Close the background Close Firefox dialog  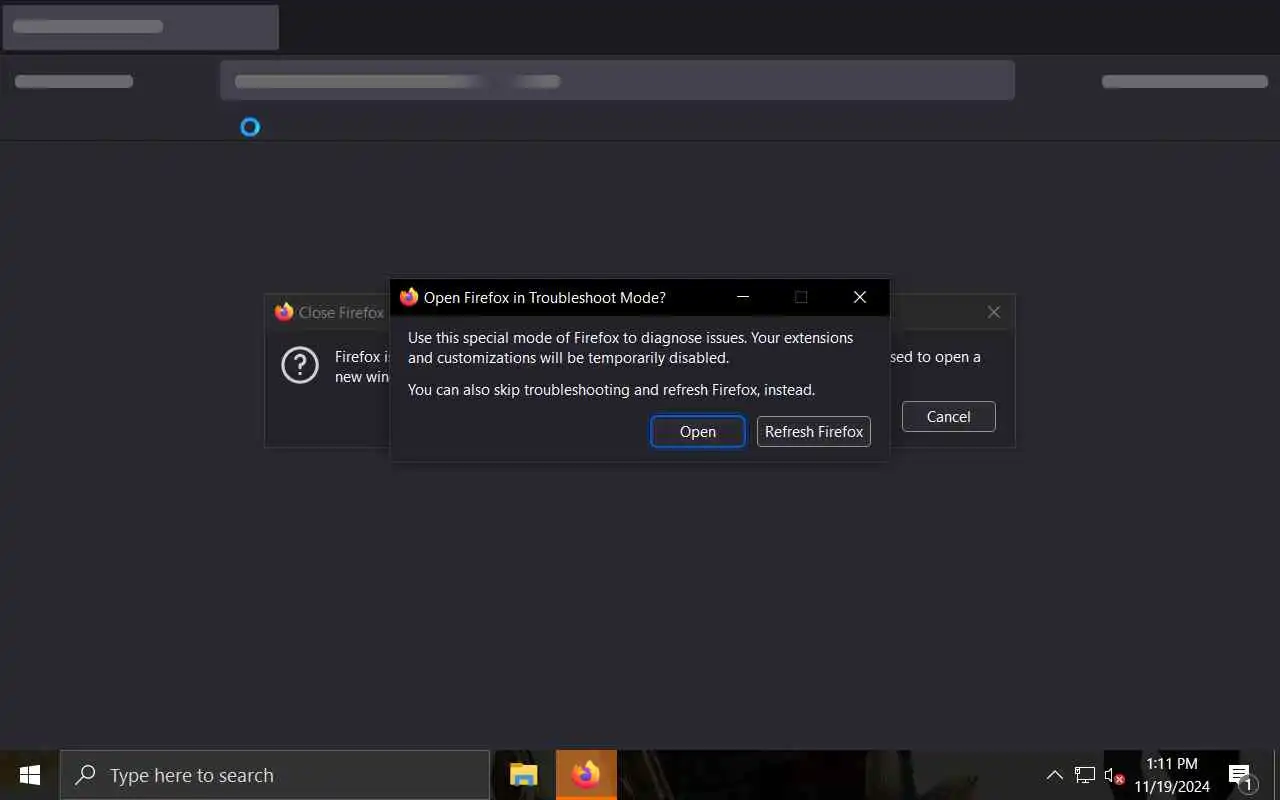coord(994,312)
